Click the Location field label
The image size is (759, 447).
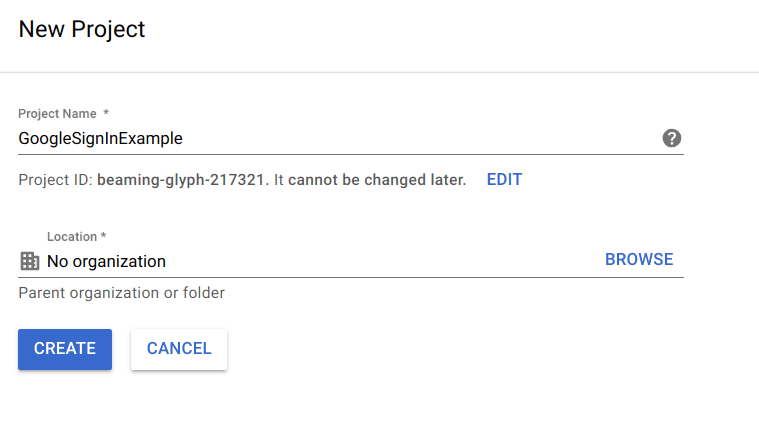tap(71, 237)
